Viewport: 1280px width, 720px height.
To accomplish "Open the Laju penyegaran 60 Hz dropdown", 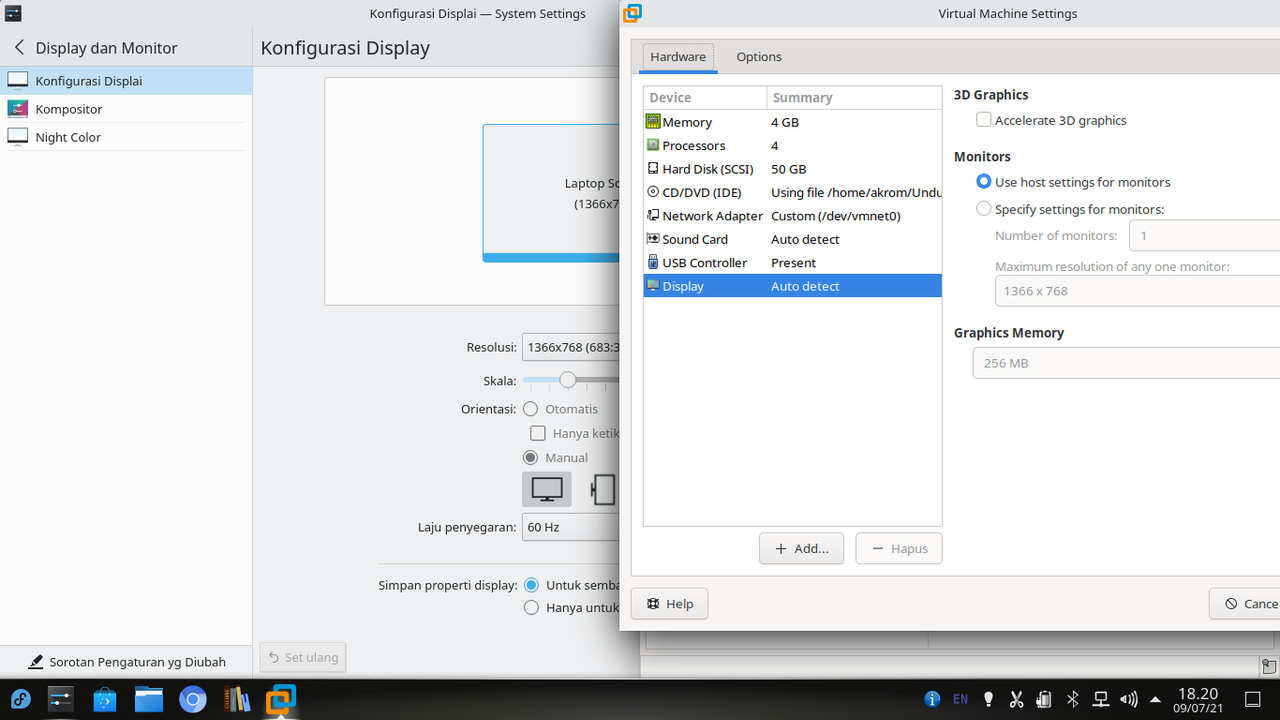I will [x=571, y=527].
